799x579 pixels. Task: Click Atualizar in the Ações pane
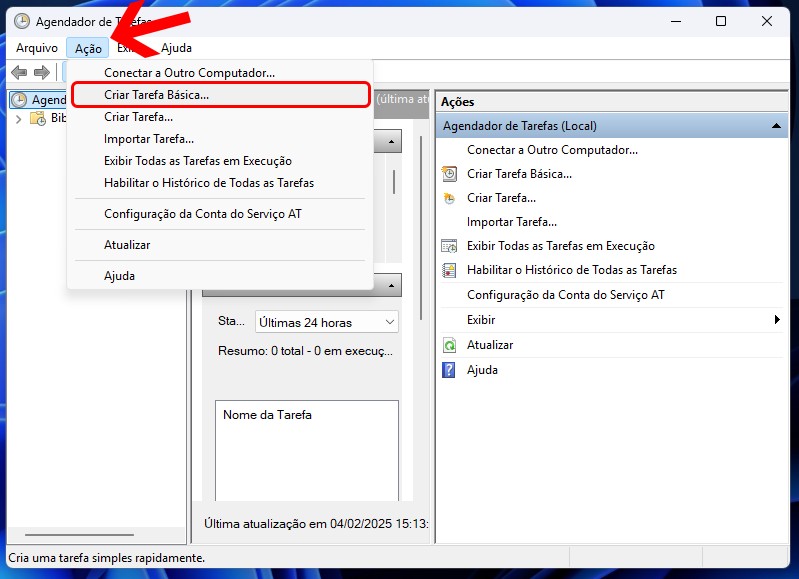coord(490,345)
